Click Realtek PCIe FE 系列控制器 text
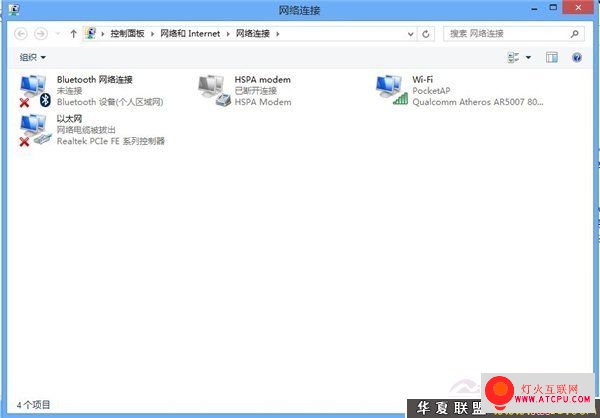The image size is (600, 418). (111, 141)
